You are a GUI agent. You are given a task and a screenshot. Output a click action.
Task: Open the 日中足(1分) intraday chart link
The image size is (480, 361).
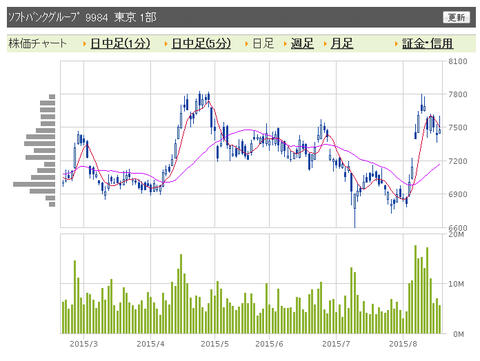pos(120,43)
